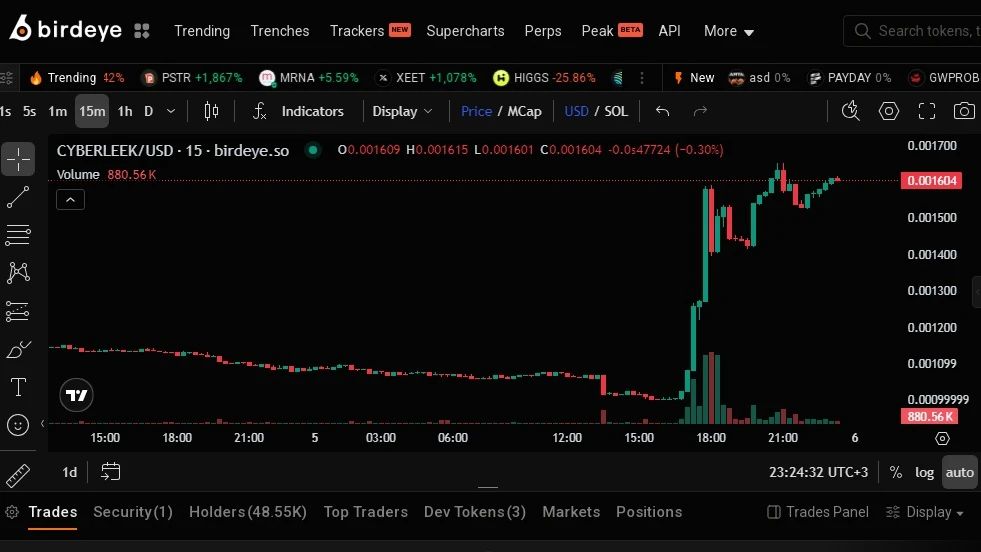
Task: Select the horizontal lines Fibonacci tool
Action: tap(18, 235)
